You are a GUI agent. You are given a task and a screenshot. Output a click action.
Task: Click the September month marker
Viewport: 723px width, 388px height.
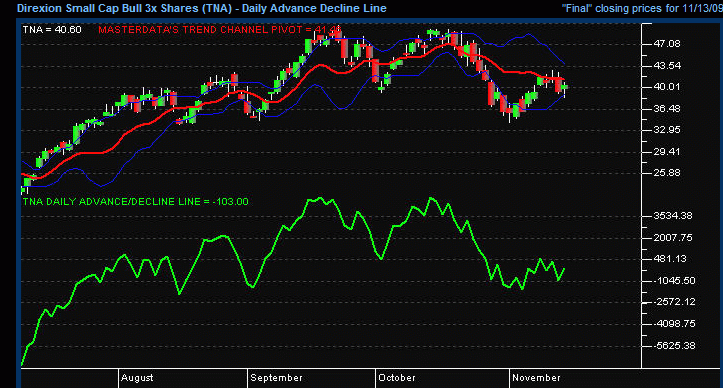(276, 378)
